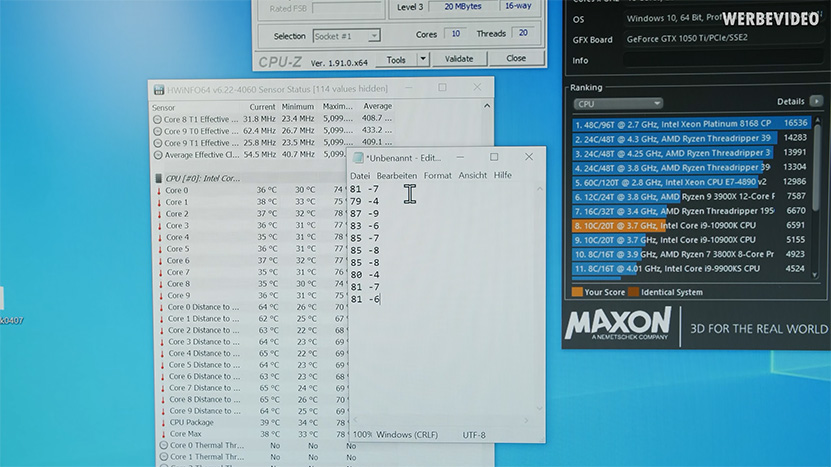Select ranking entry 7 Ryzen Threadripper 16C/32T
The width and height of the screenshot is (831, 467).
click(x=691, y=211)
